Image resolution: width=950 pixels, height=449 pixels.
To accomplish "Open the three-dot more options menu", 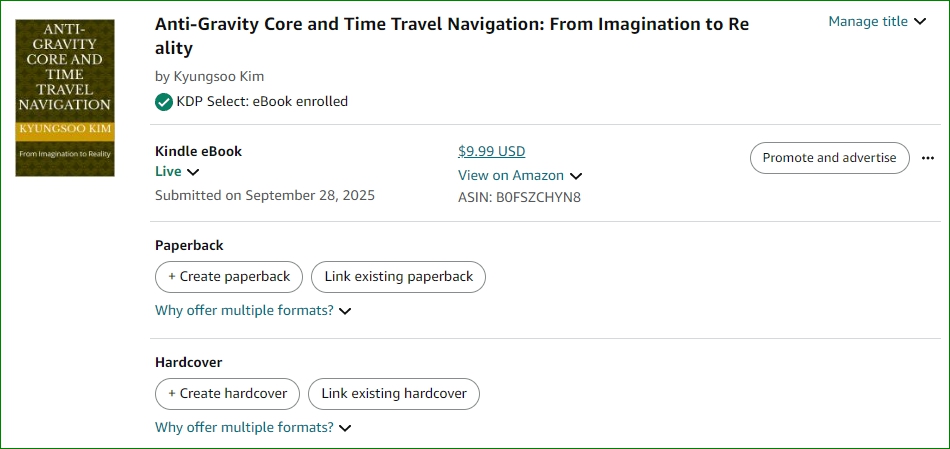I will [x=928, y=158].
